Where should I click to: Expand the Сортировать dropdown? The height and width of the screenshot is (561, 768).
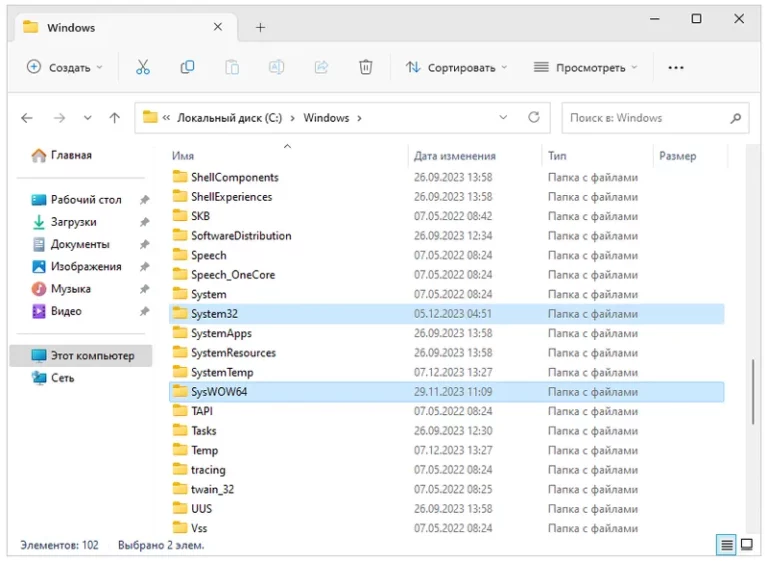(457, 67)
